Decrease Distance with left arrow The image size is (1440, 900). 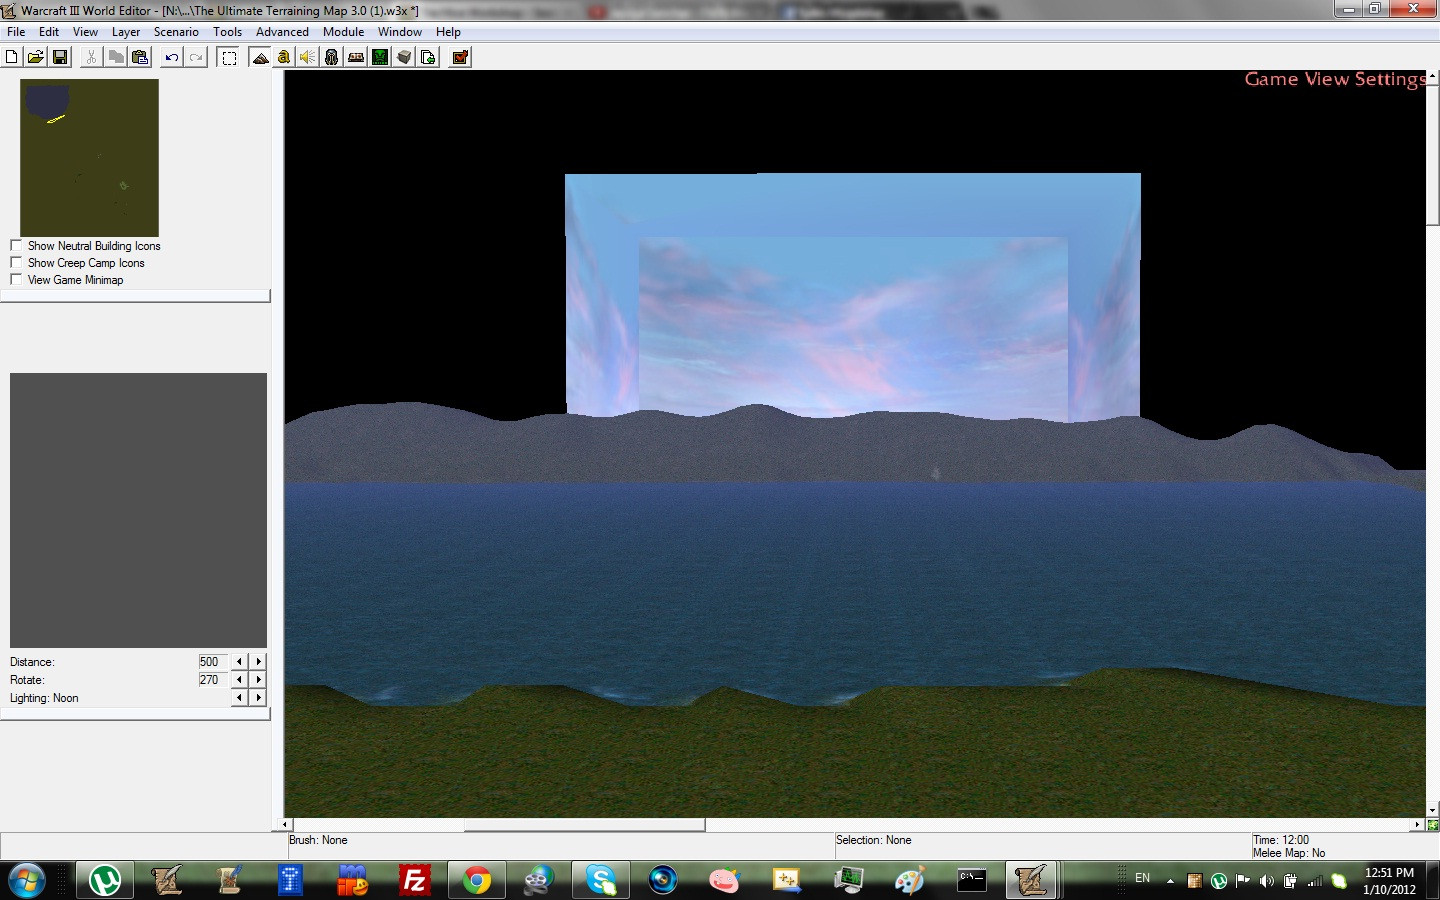pyautogui.click(x=239, y=662)
